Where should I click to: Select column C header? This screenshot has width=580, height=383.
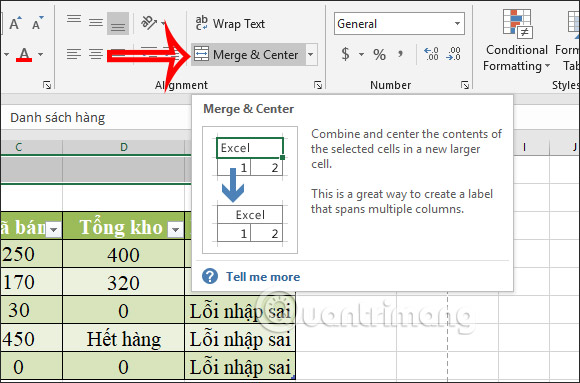pyautogui.click(x=18, y=147)
